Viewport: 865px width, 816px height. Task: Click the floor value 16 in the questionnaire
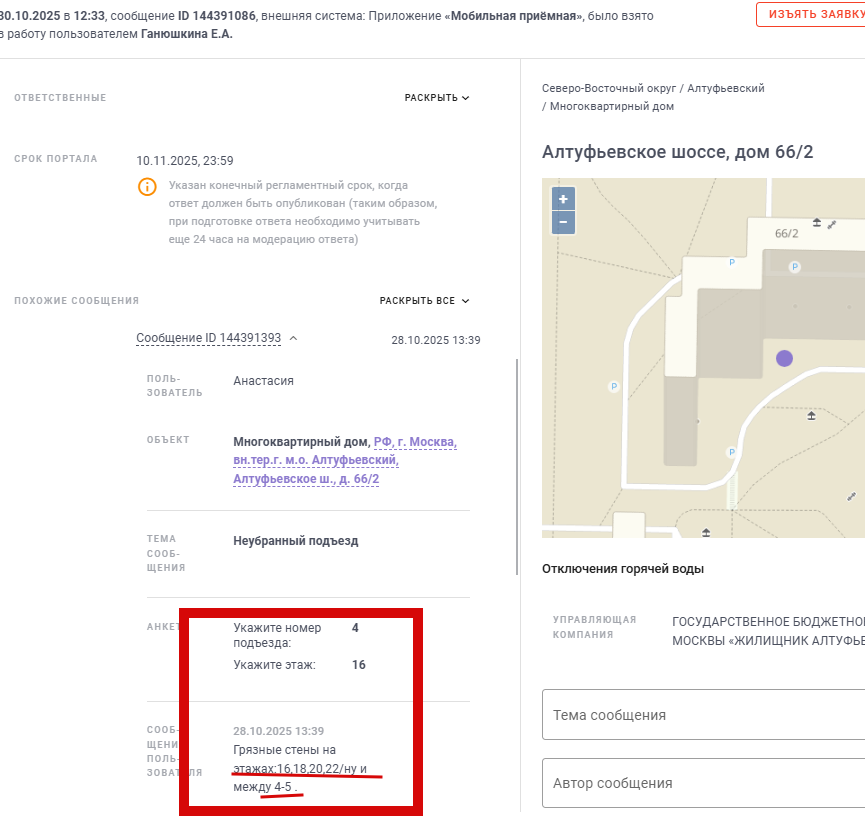tap(359, 665)
